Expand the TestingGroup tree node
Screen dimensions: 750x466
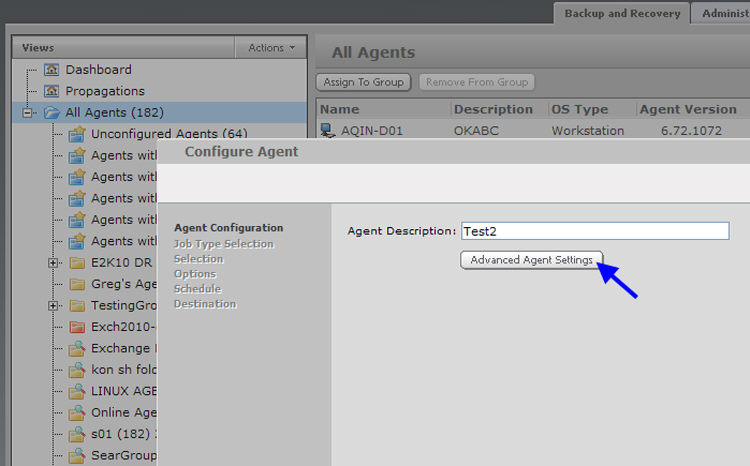53,306
